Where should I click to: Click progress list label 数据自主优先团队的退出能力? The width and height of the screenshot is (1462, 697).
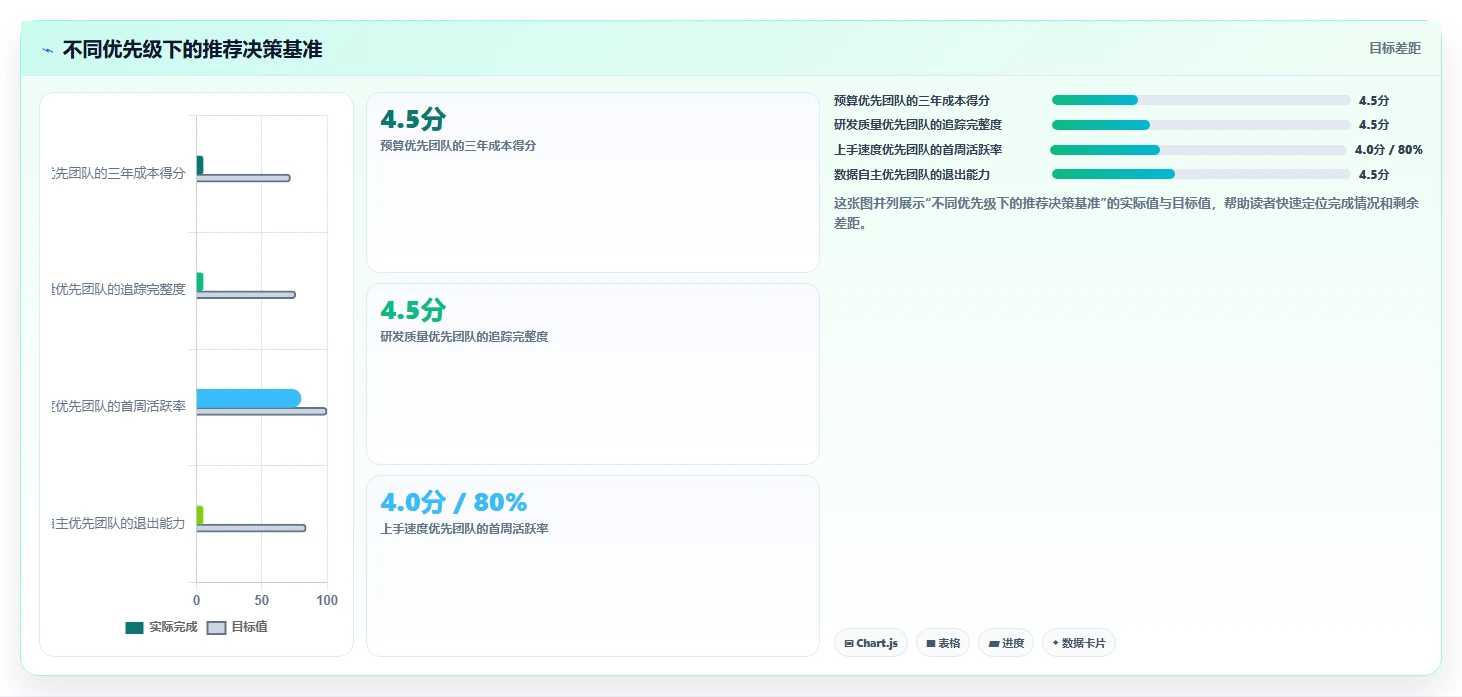(x=912, y=174)
